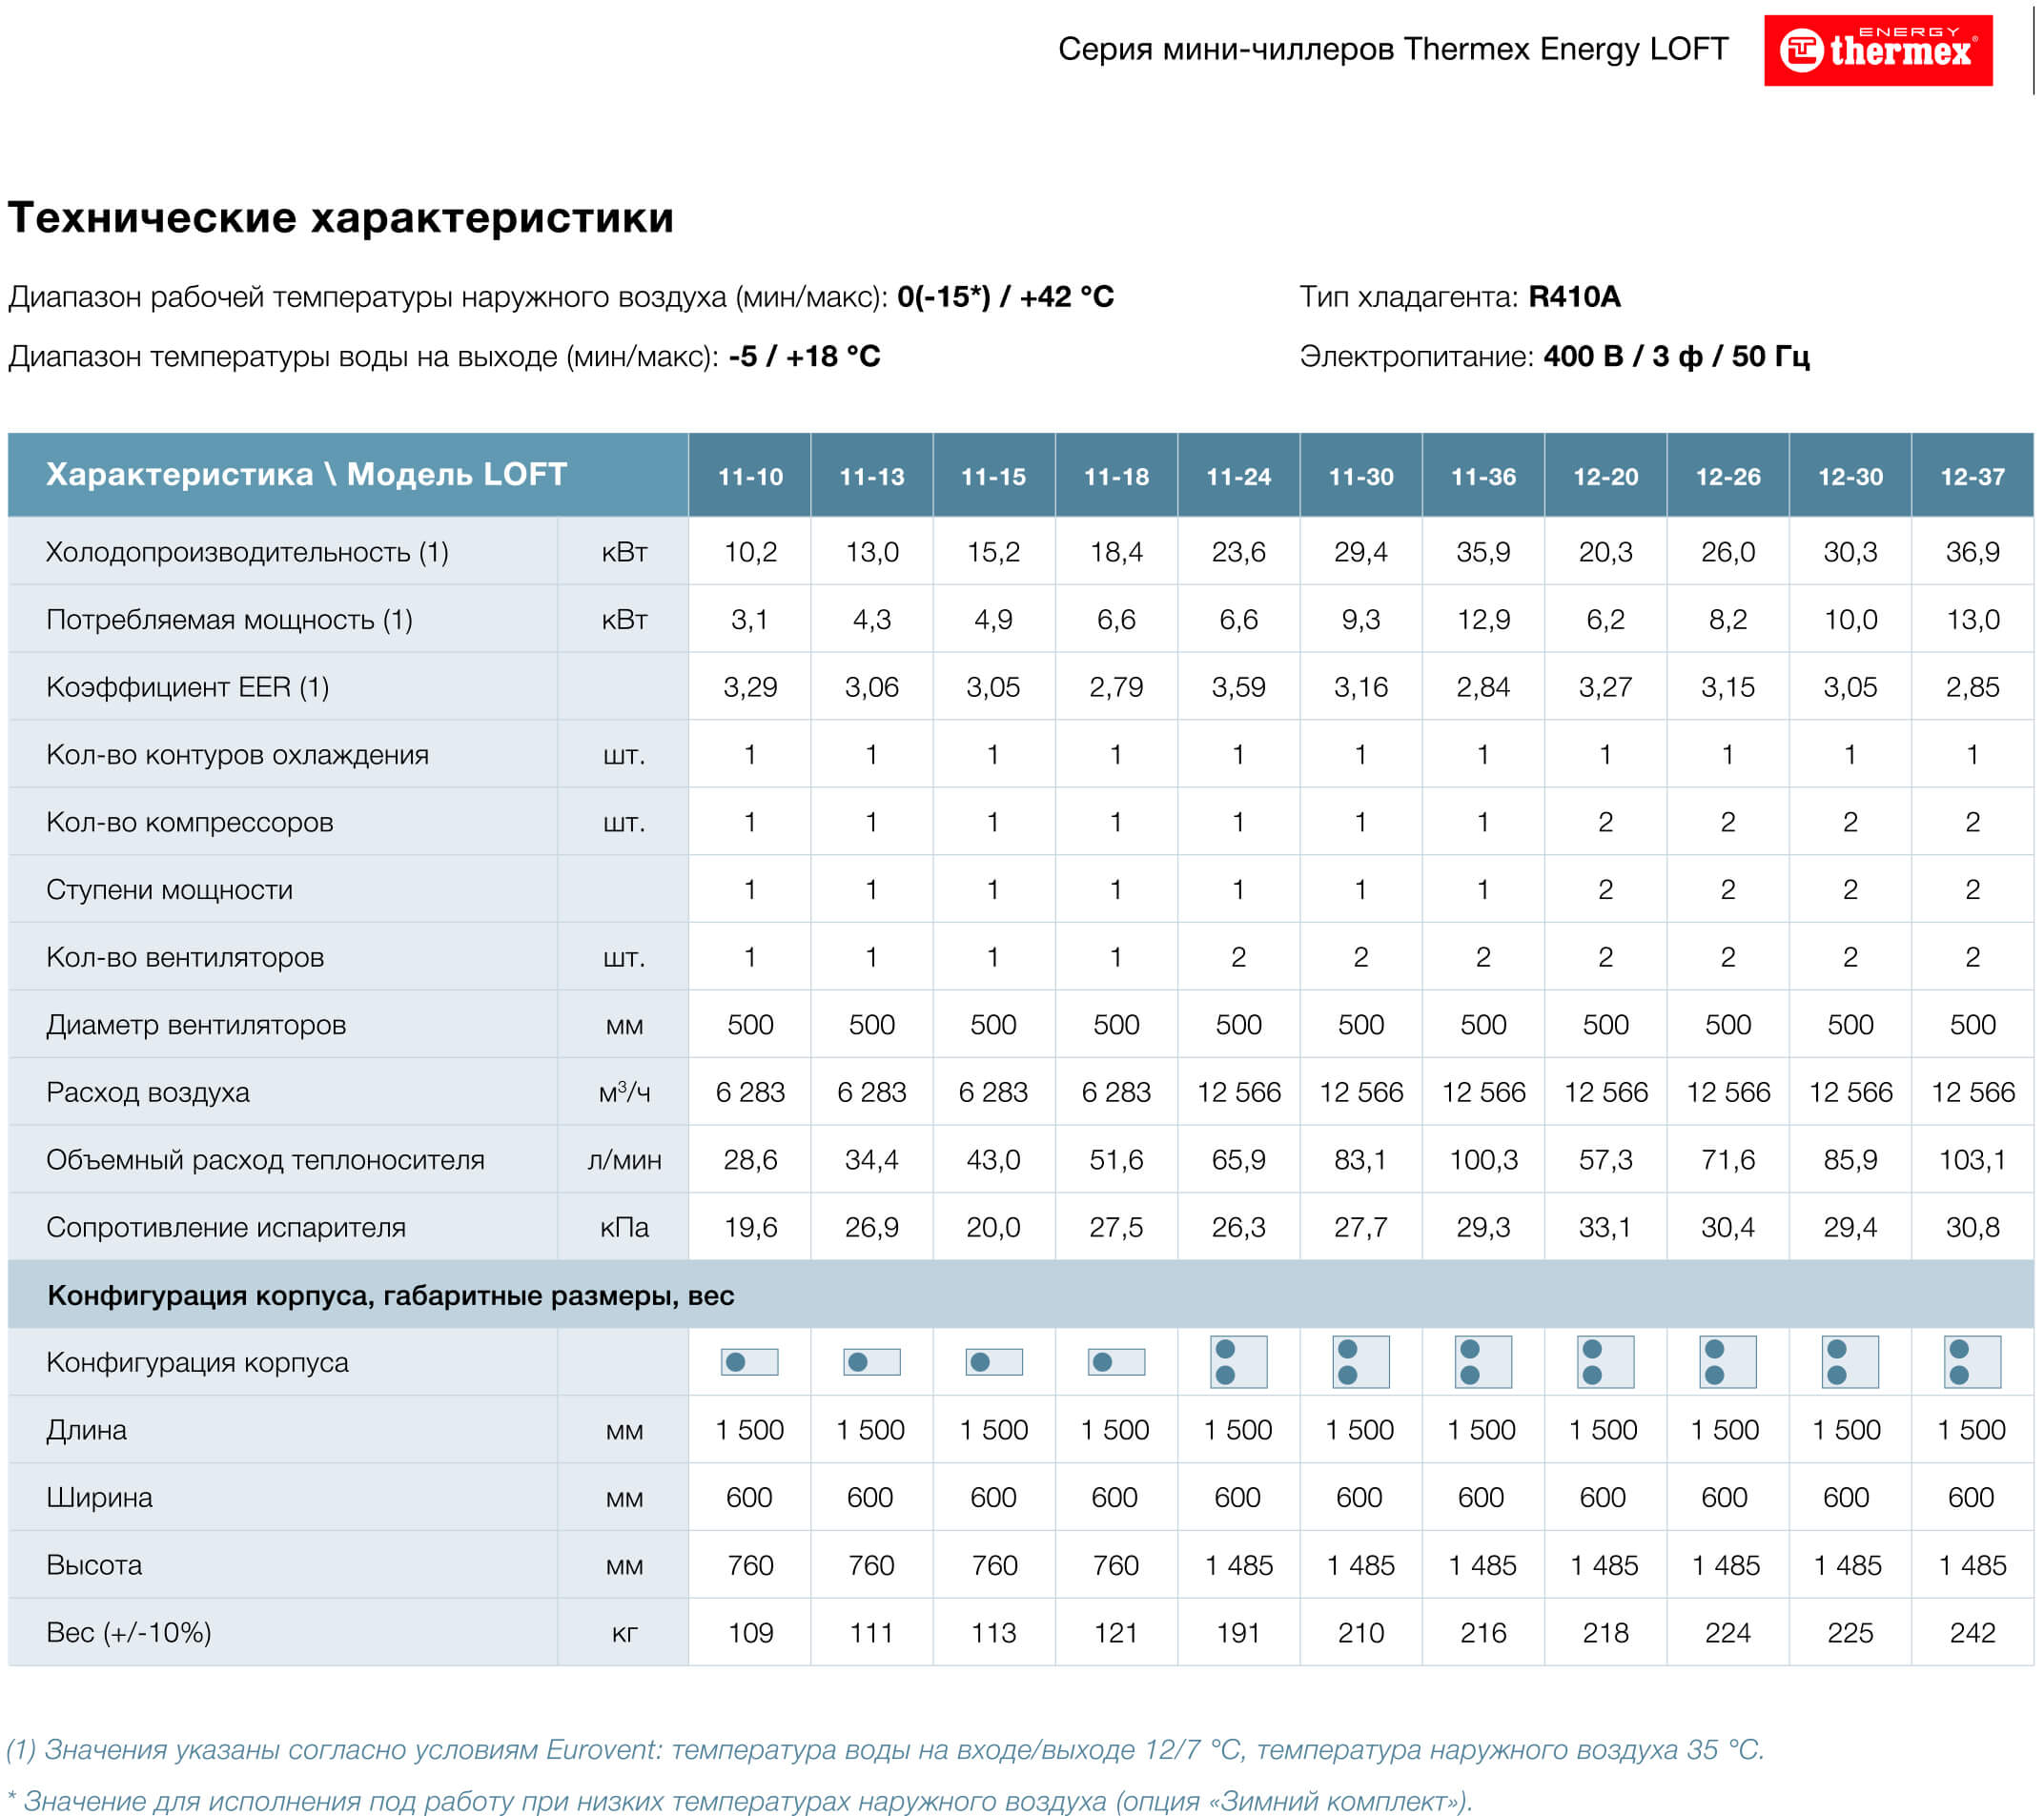
Task: Click the 'Технические характеристики' heading
Action: (x=340, y=218)
